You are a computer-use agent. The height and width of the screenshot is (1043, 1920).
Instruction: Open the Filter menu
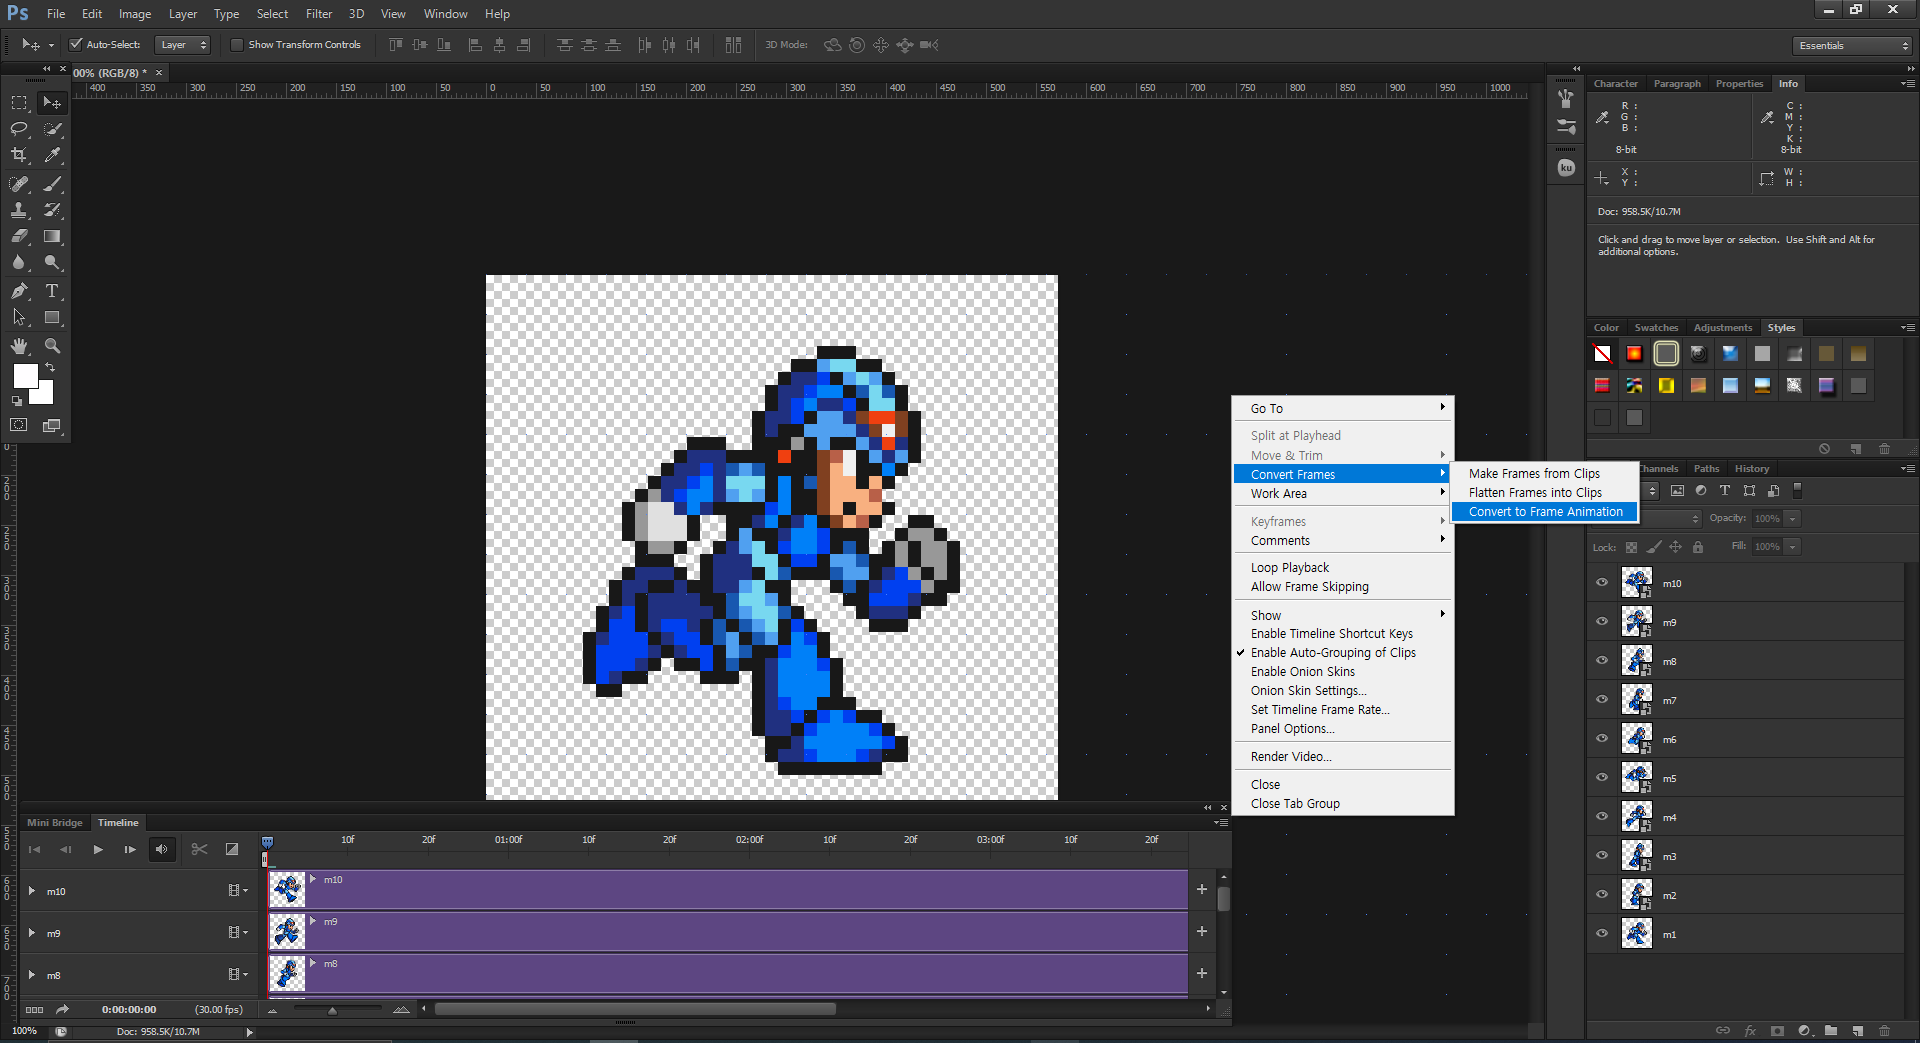click(x=318, y=14)
